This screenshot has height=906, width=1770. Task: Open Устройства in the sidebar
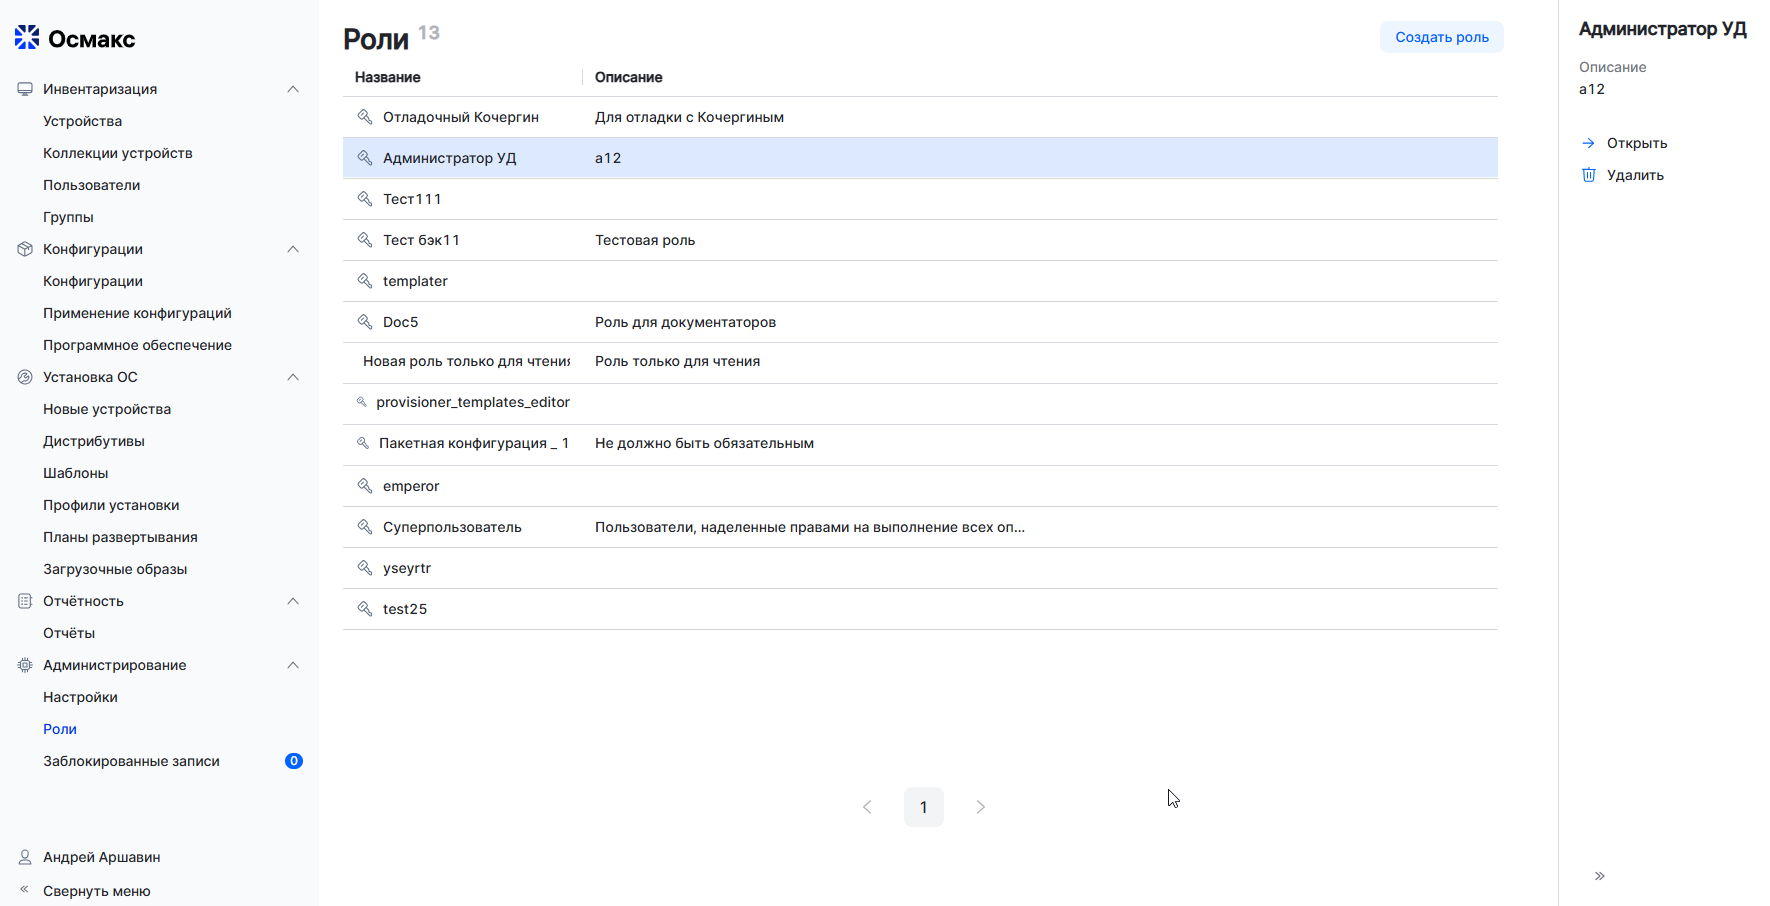82,121
